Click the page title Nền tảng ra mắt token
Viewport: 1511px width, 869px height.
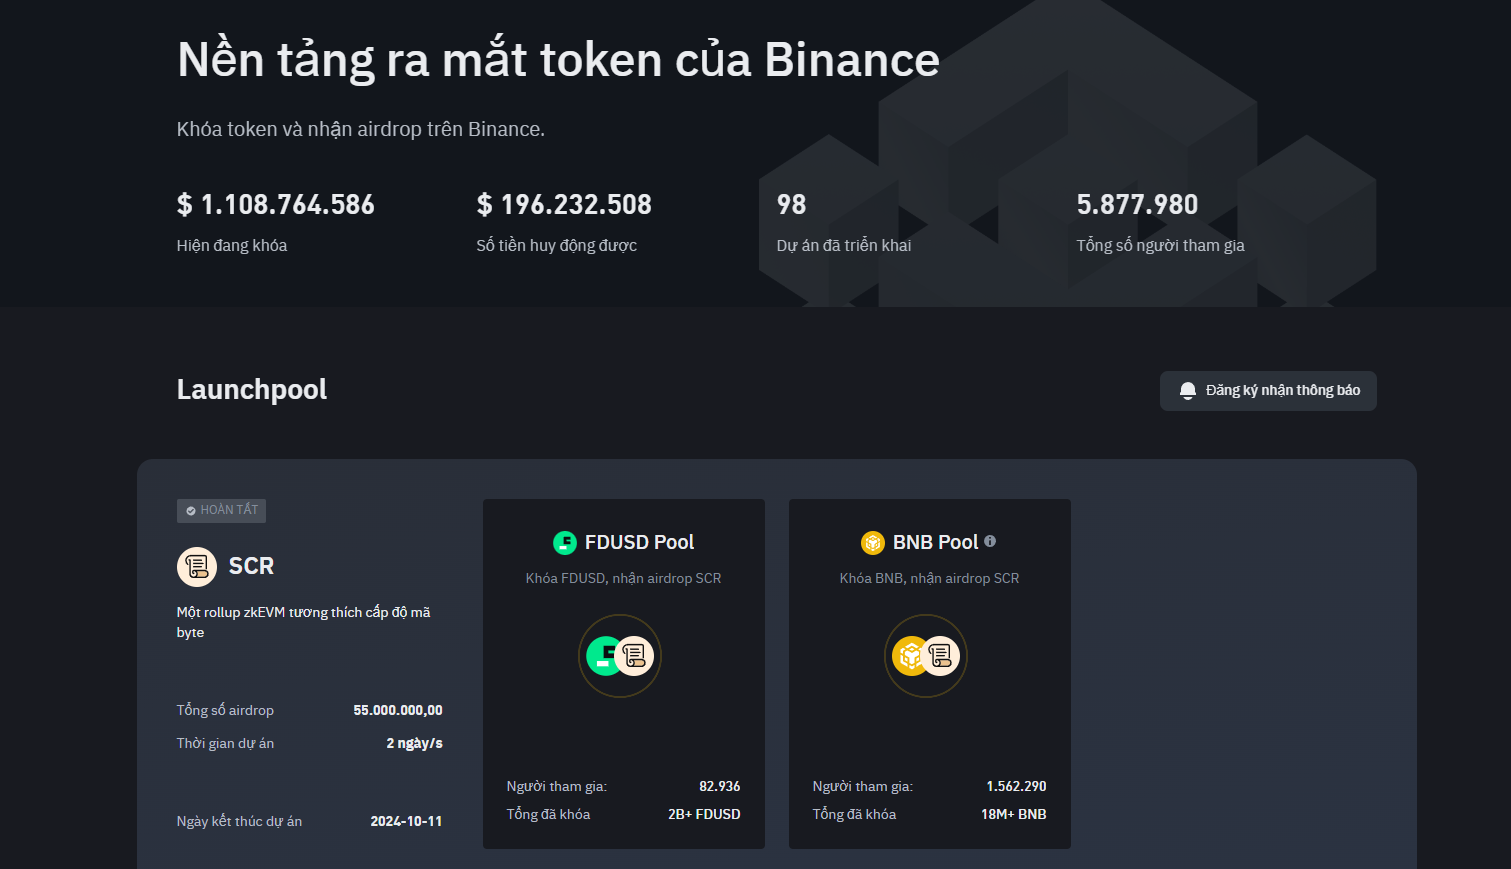pos(558,60)
